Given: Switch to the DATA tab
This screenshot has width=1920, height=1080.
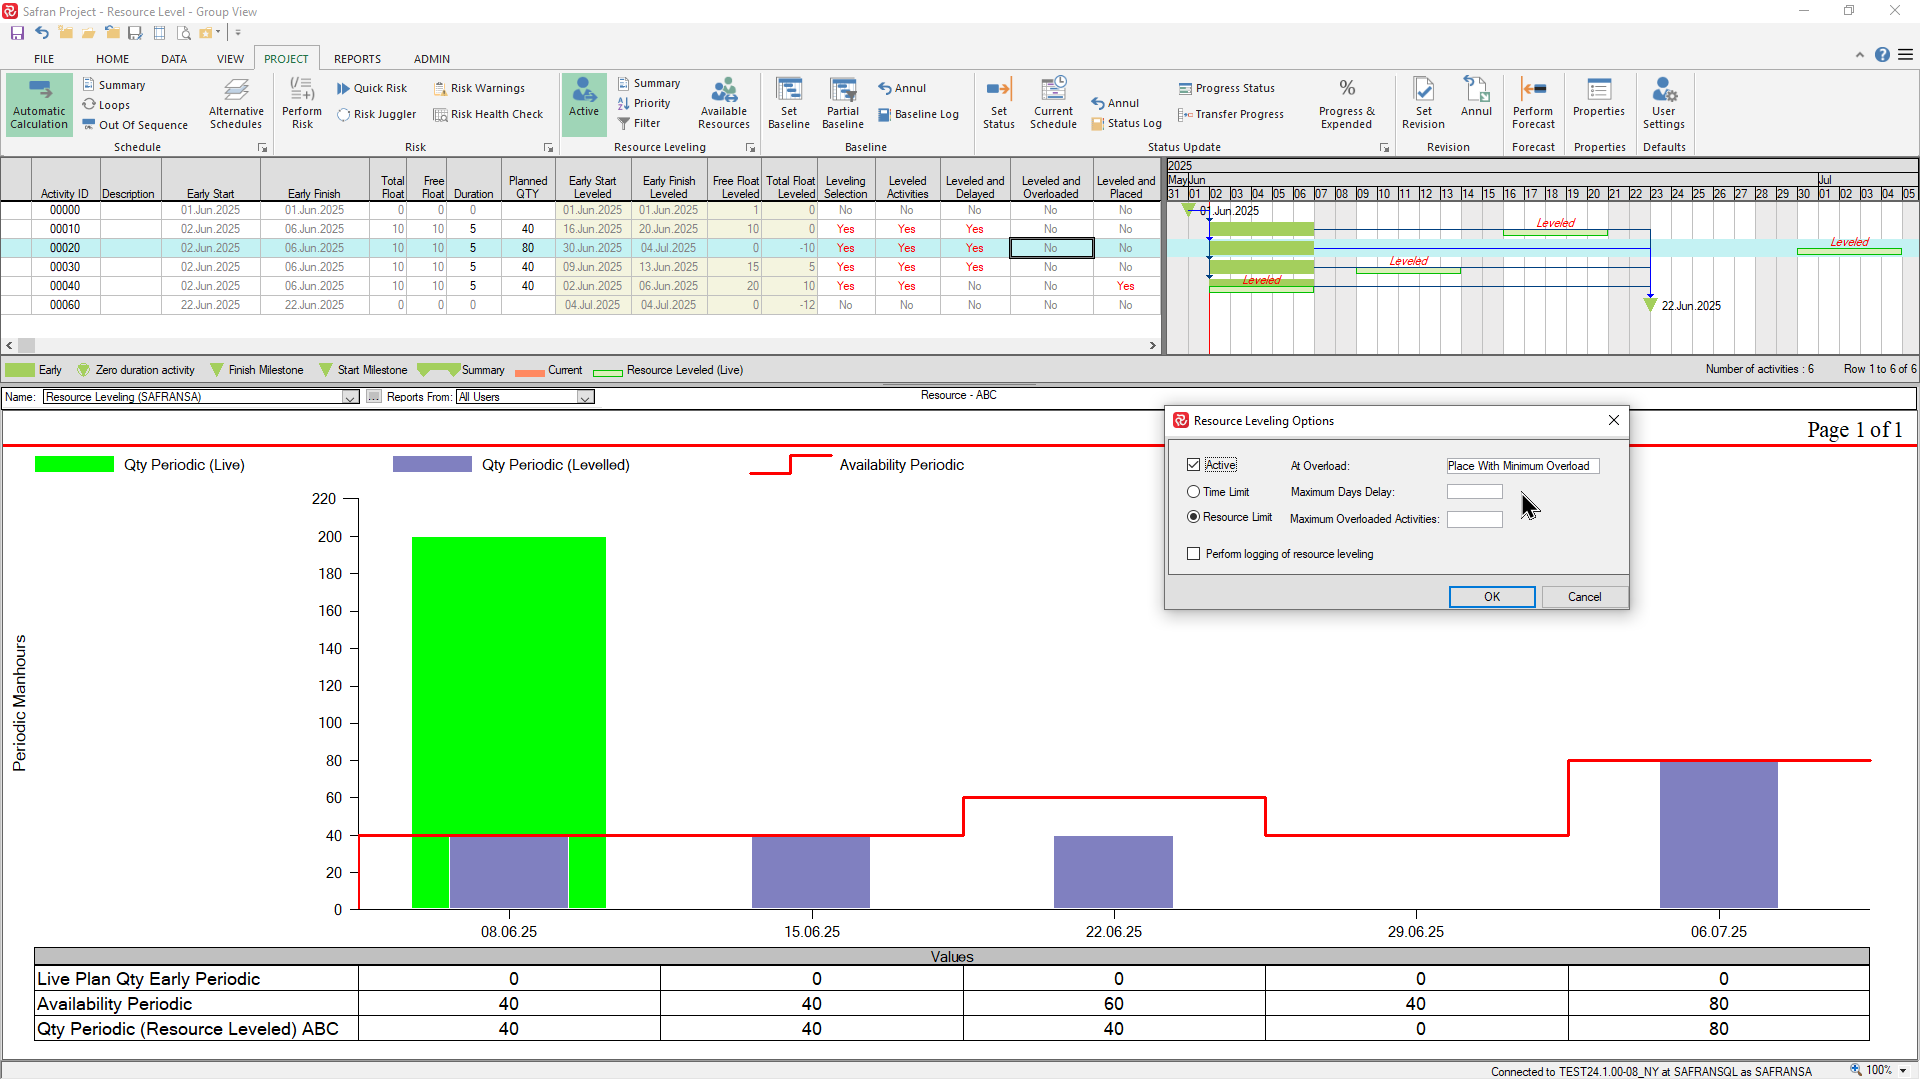Looking at the screenshot, I should pos(174,59).
